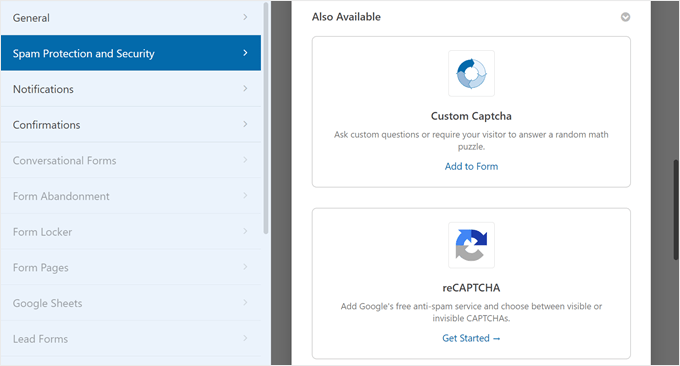Viewport: 680px width, 366px height.
Task: Open Form Locker settings
Action: click(x=131, y=232)
